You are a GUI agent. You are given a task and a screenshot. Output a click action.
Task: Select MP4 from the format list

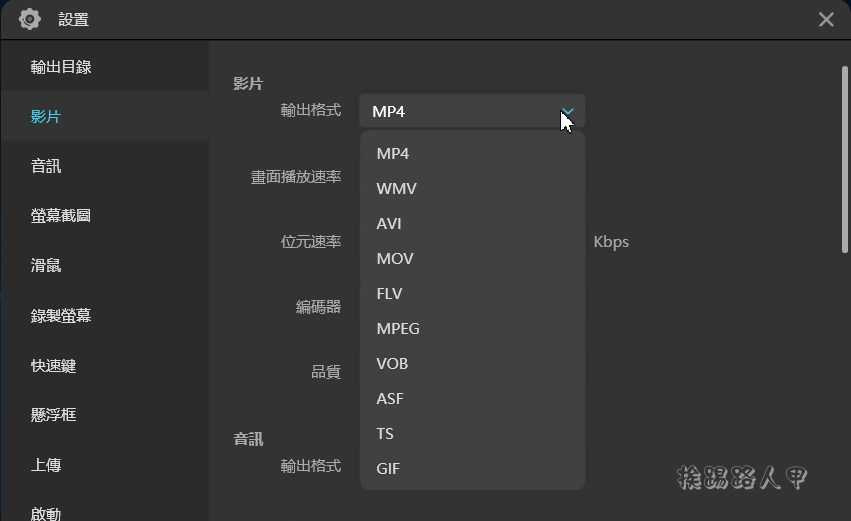tap(472, 154)
